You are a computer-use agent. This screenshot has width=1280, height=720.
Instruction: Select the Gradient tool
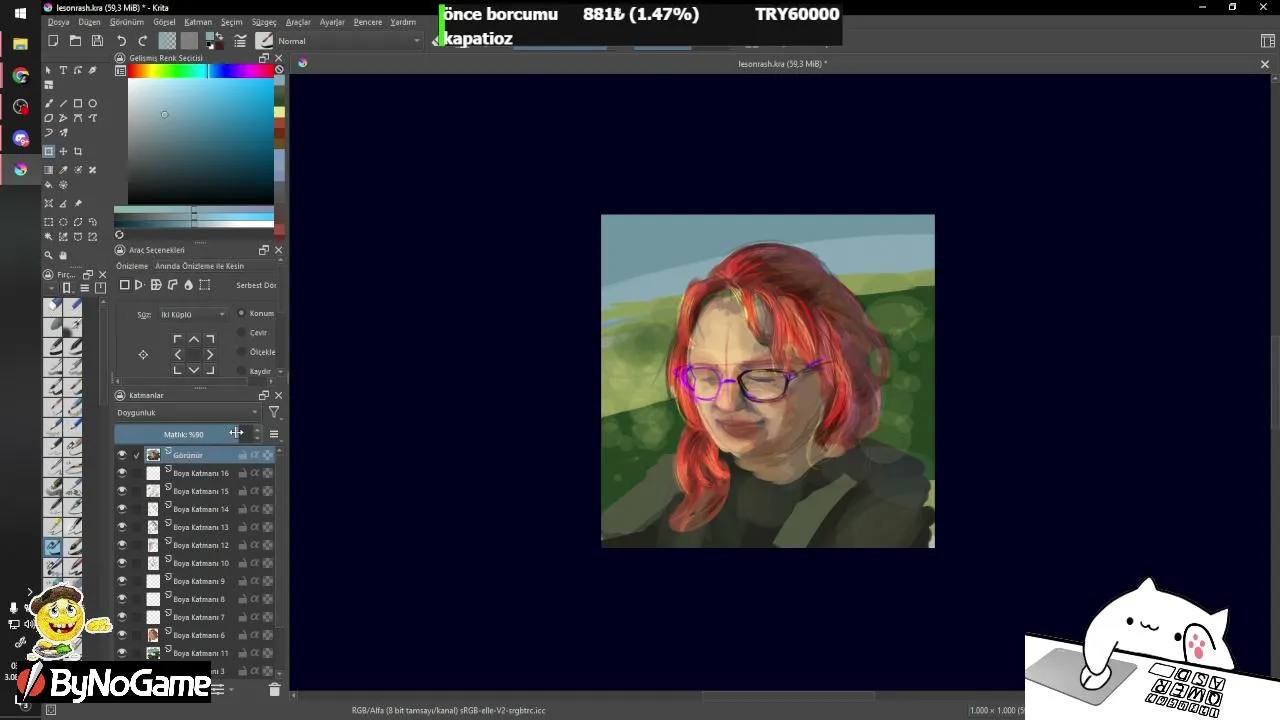tap(48, 170)
